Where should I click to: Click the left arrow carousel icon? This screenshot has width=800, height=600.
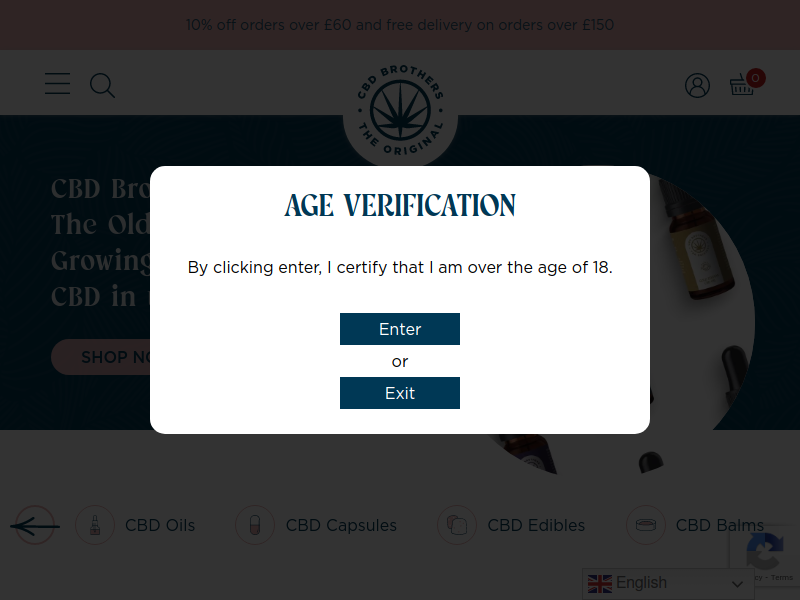35,525
